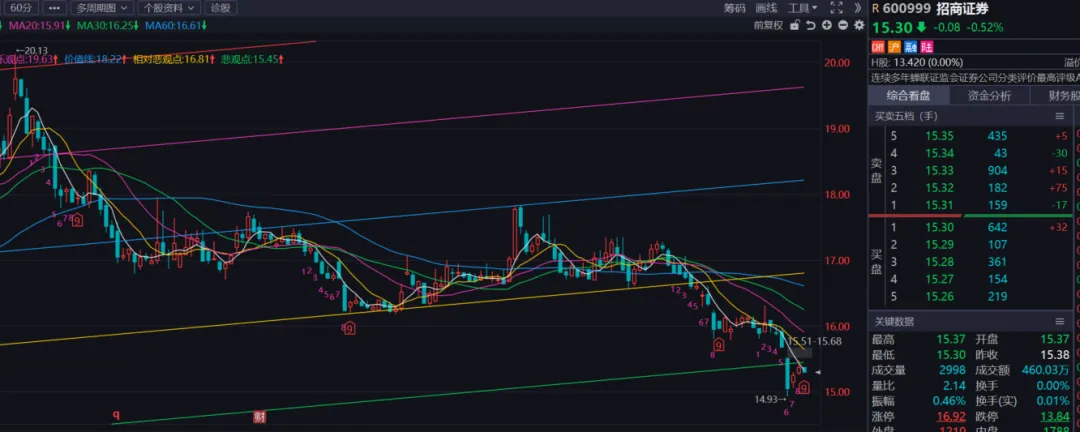This screenshot has height=432, width=1080.
Task: Click the MA20:15.91 indicator label
Action: coord(39,25)
